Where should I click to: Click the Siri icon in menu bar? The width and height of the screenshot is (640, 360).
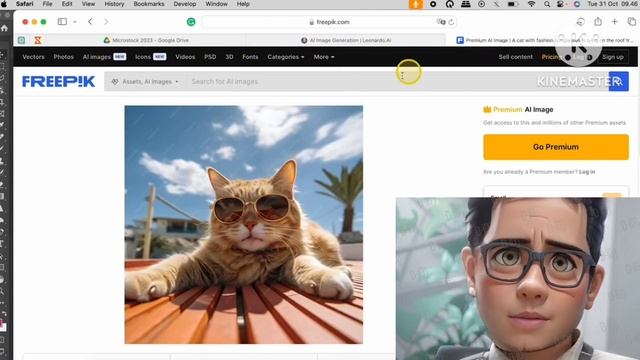pyautogui.click(x=577, y=4)
